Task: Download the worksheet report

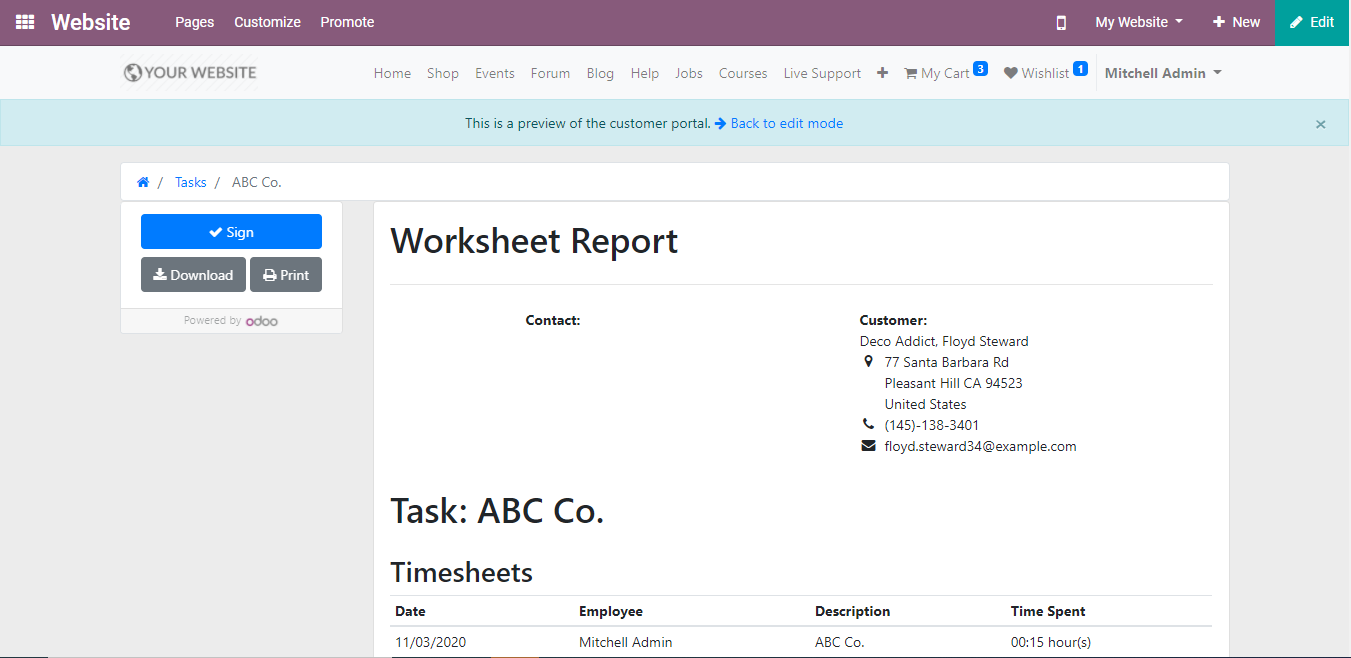Action: pyautogui.click(x=193, y=275)
